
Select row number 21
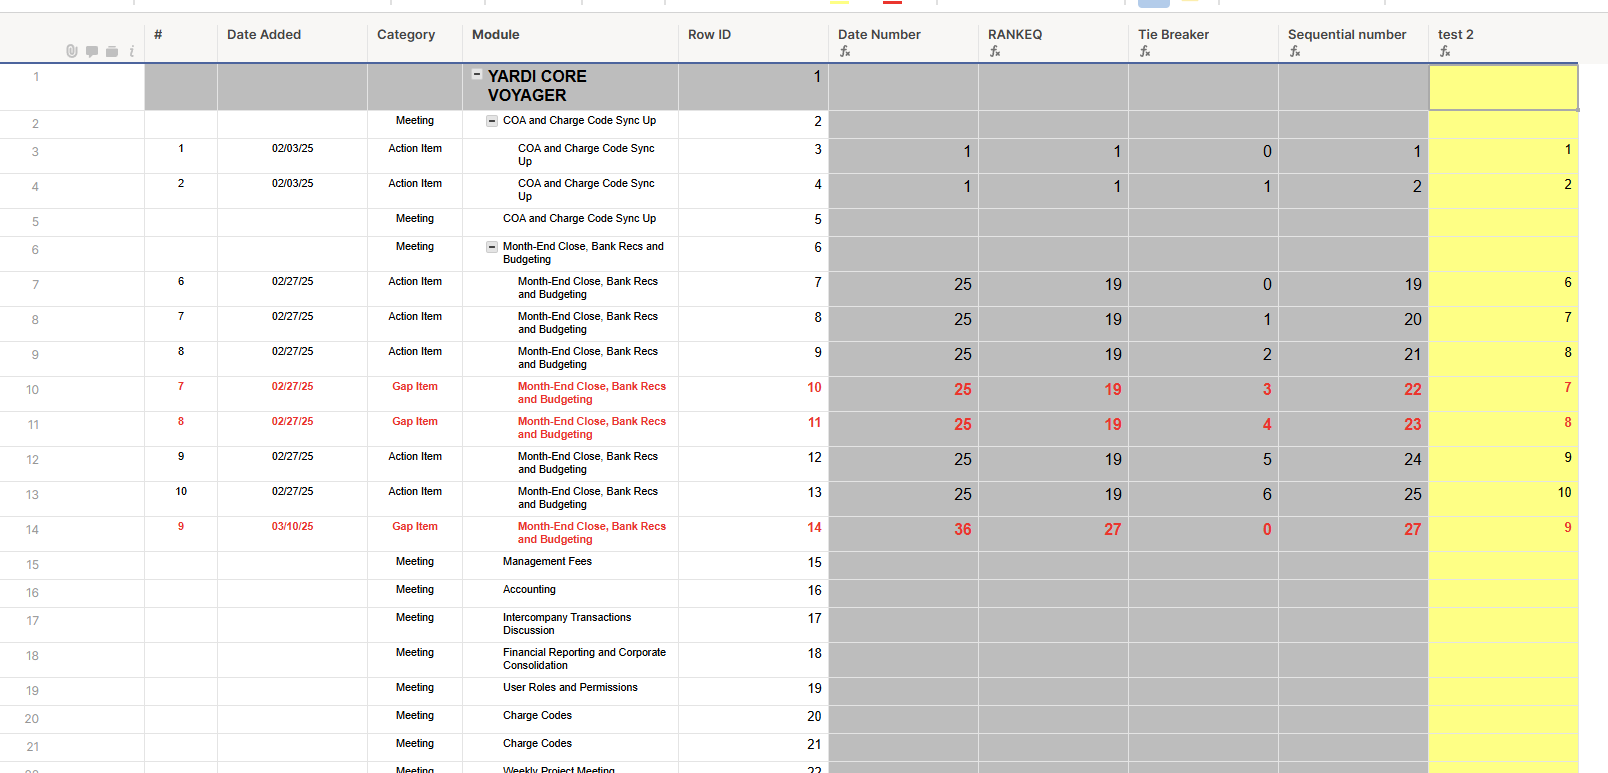tap(33, 747)
